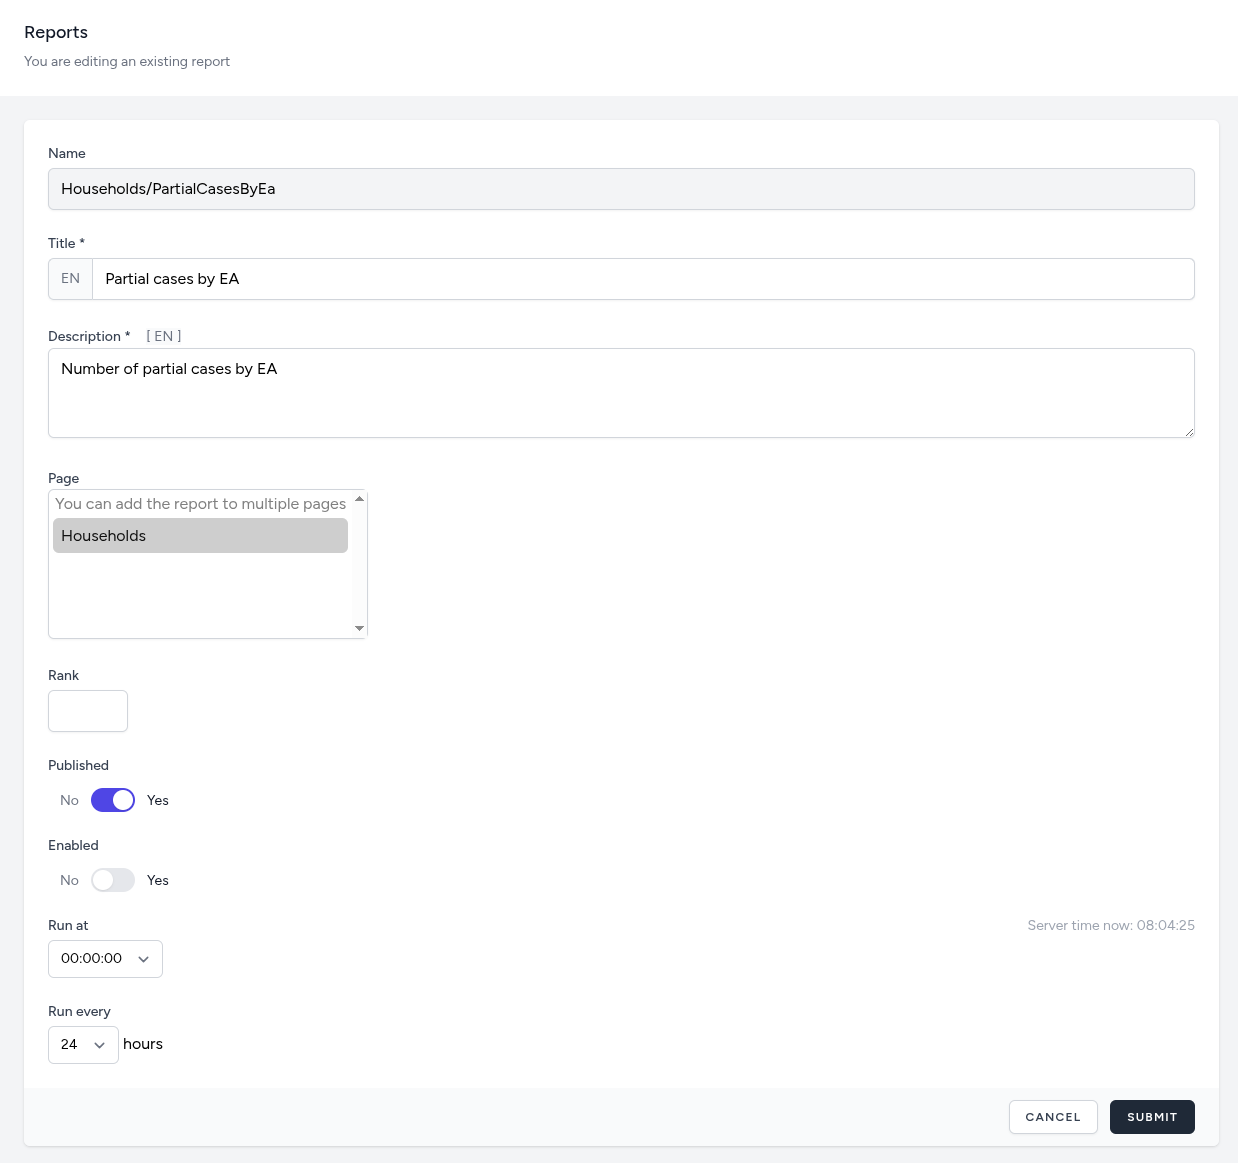This screenshot has height=1163, width=1238.
Task: Expand the Run every hours dropdown
Action: tap(83, 1045)
